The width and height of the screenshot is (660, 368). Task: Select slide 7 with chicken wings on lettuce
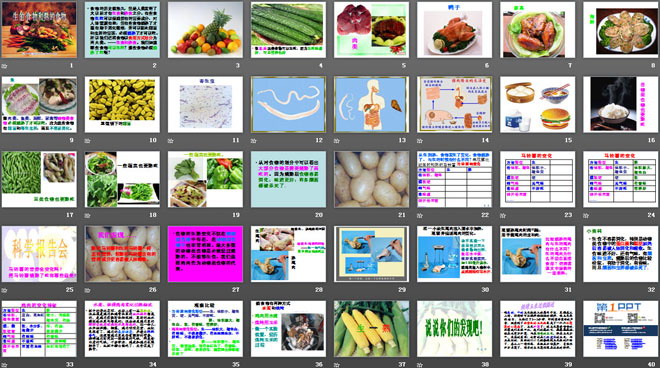pos(538,29)
